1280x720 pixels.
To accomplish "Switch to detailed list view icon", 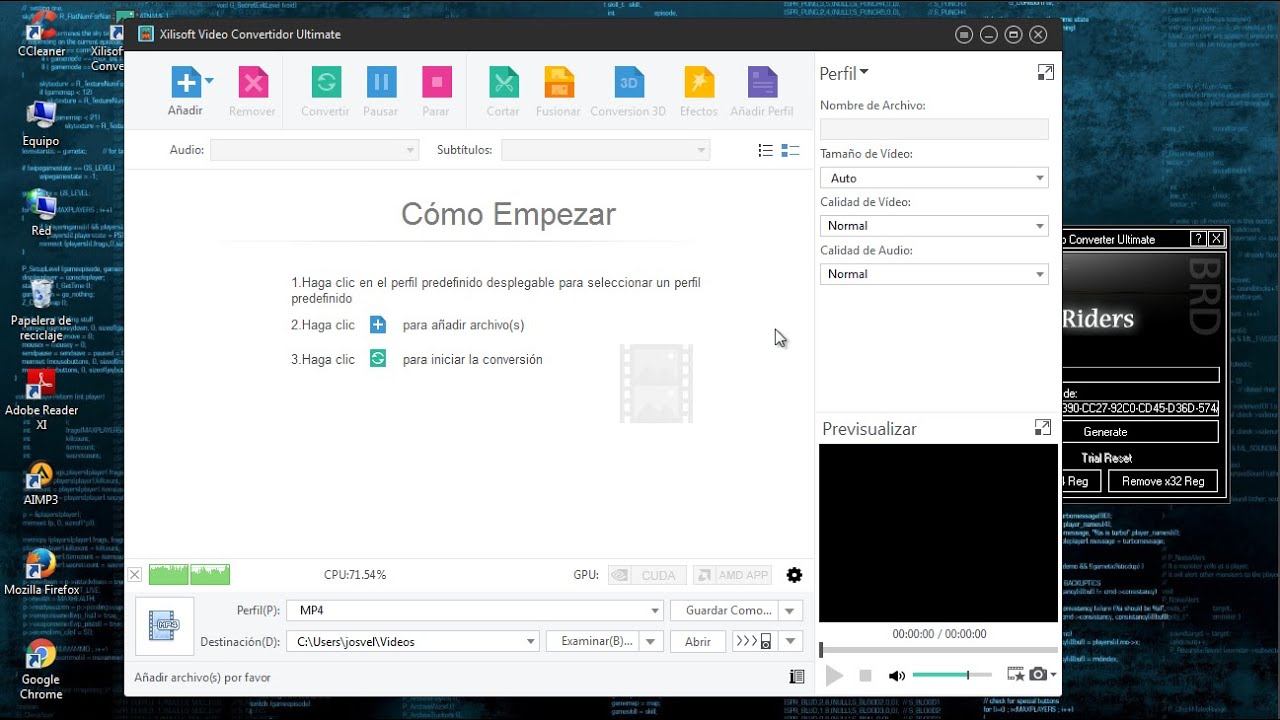I will point(790,150).
